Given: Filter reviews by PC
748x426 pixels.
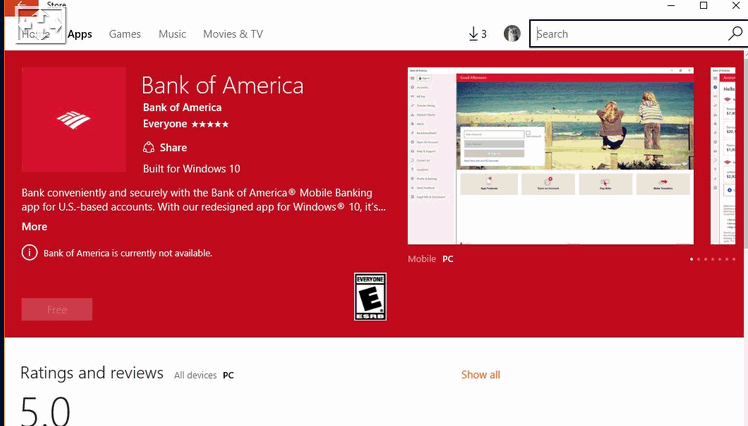Looking at the screenshot, I should [229, 375].
